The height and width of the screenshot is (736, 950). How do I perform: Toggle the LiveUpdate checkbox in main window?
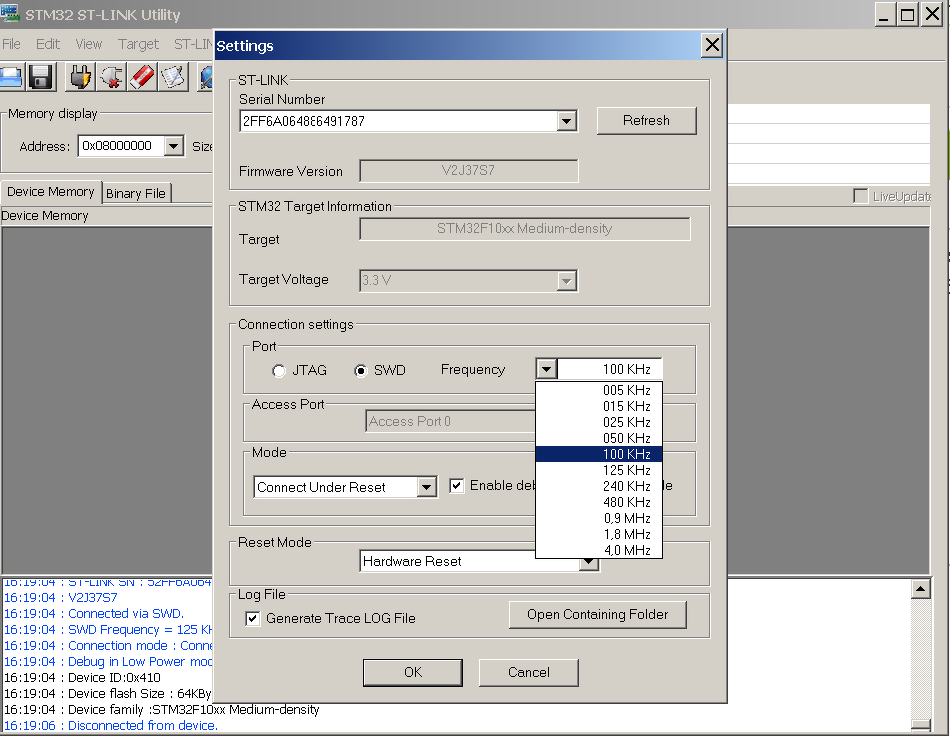tap(860, 196)
